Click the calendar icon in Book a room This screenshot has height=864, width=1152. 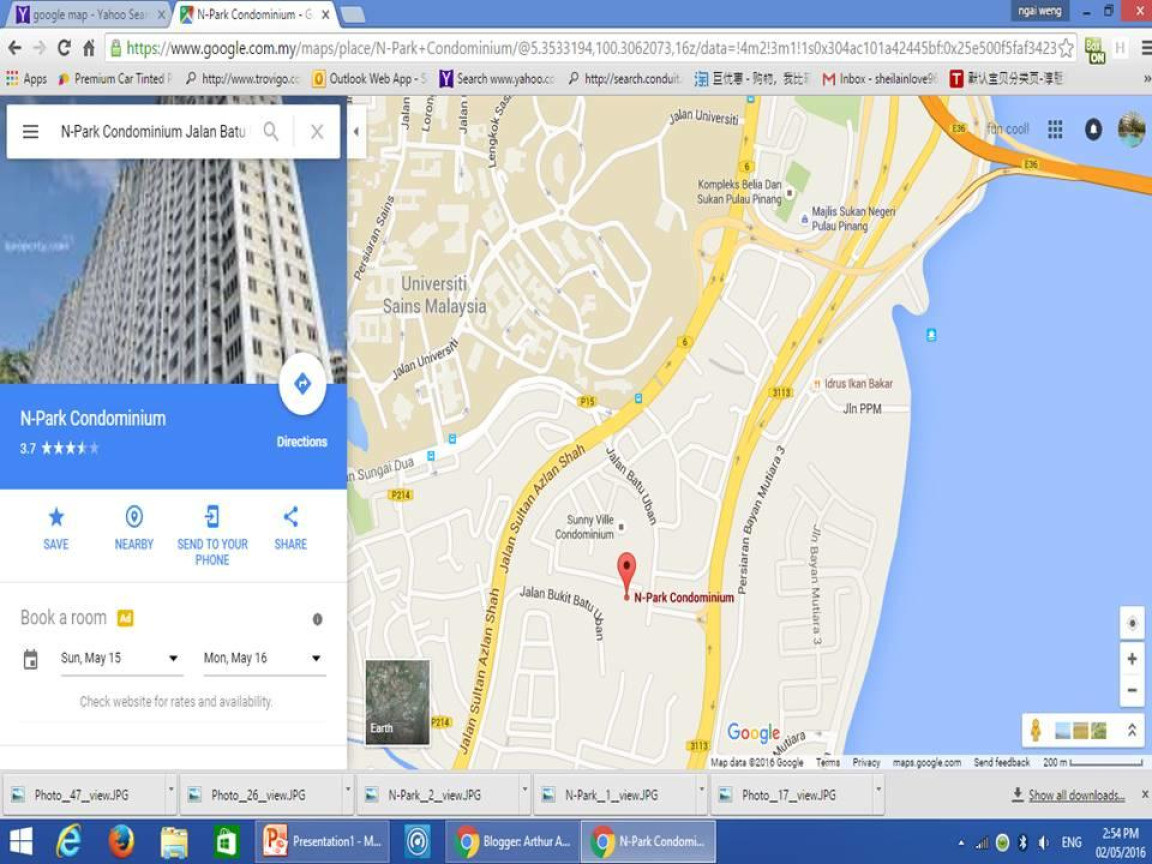point(31,659)
